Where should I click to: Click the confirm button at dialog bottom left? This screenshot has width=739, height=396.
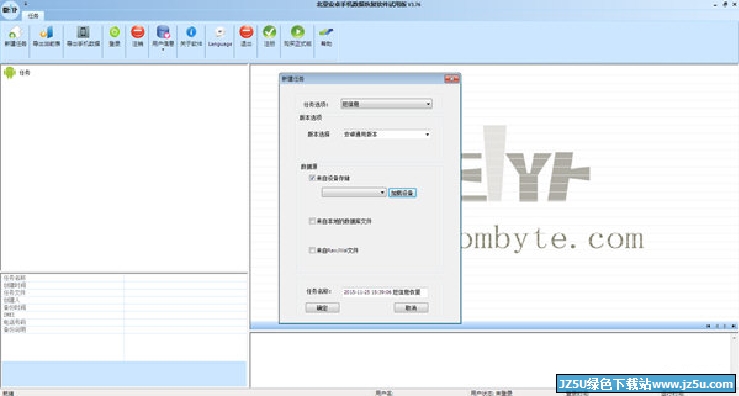point(322,308)
